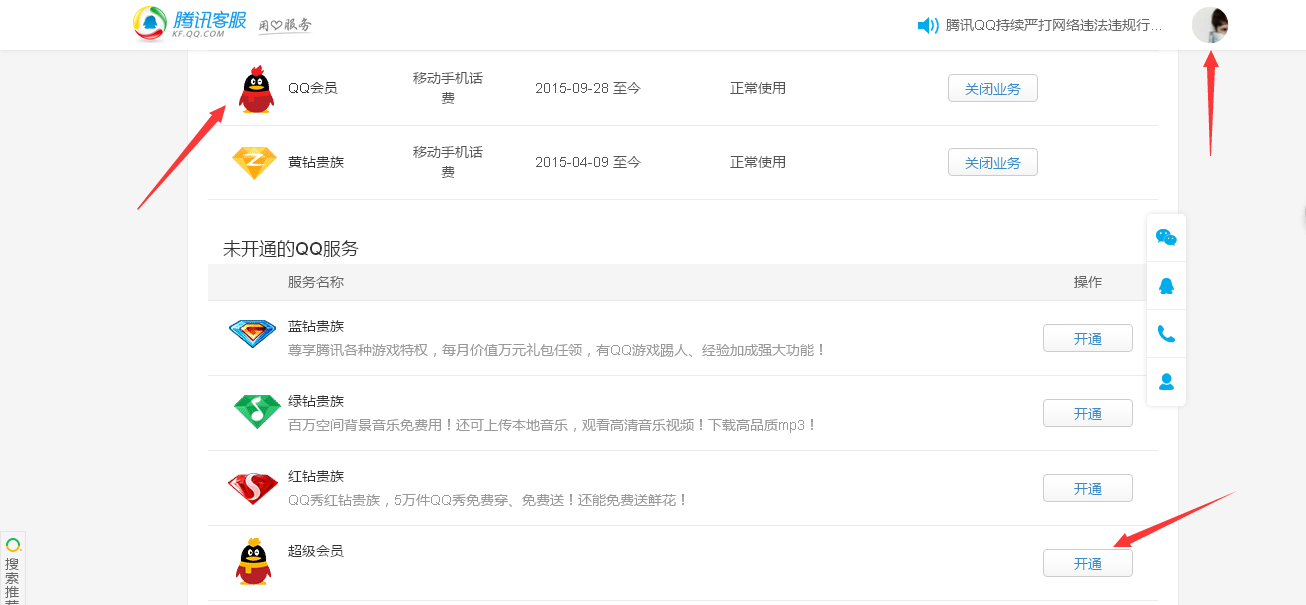Image resolution: width=1306 pixels, height=605 pixels.
Task: Click 移动手机话费 payment method in QQ会员 row
Action: pos(448,88)
